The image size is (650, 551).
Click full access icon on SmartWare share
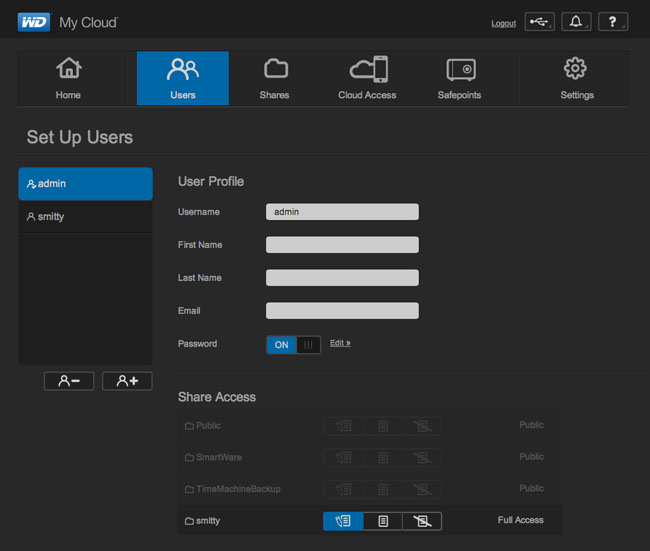pyautogui.click(x=343, y=457)
